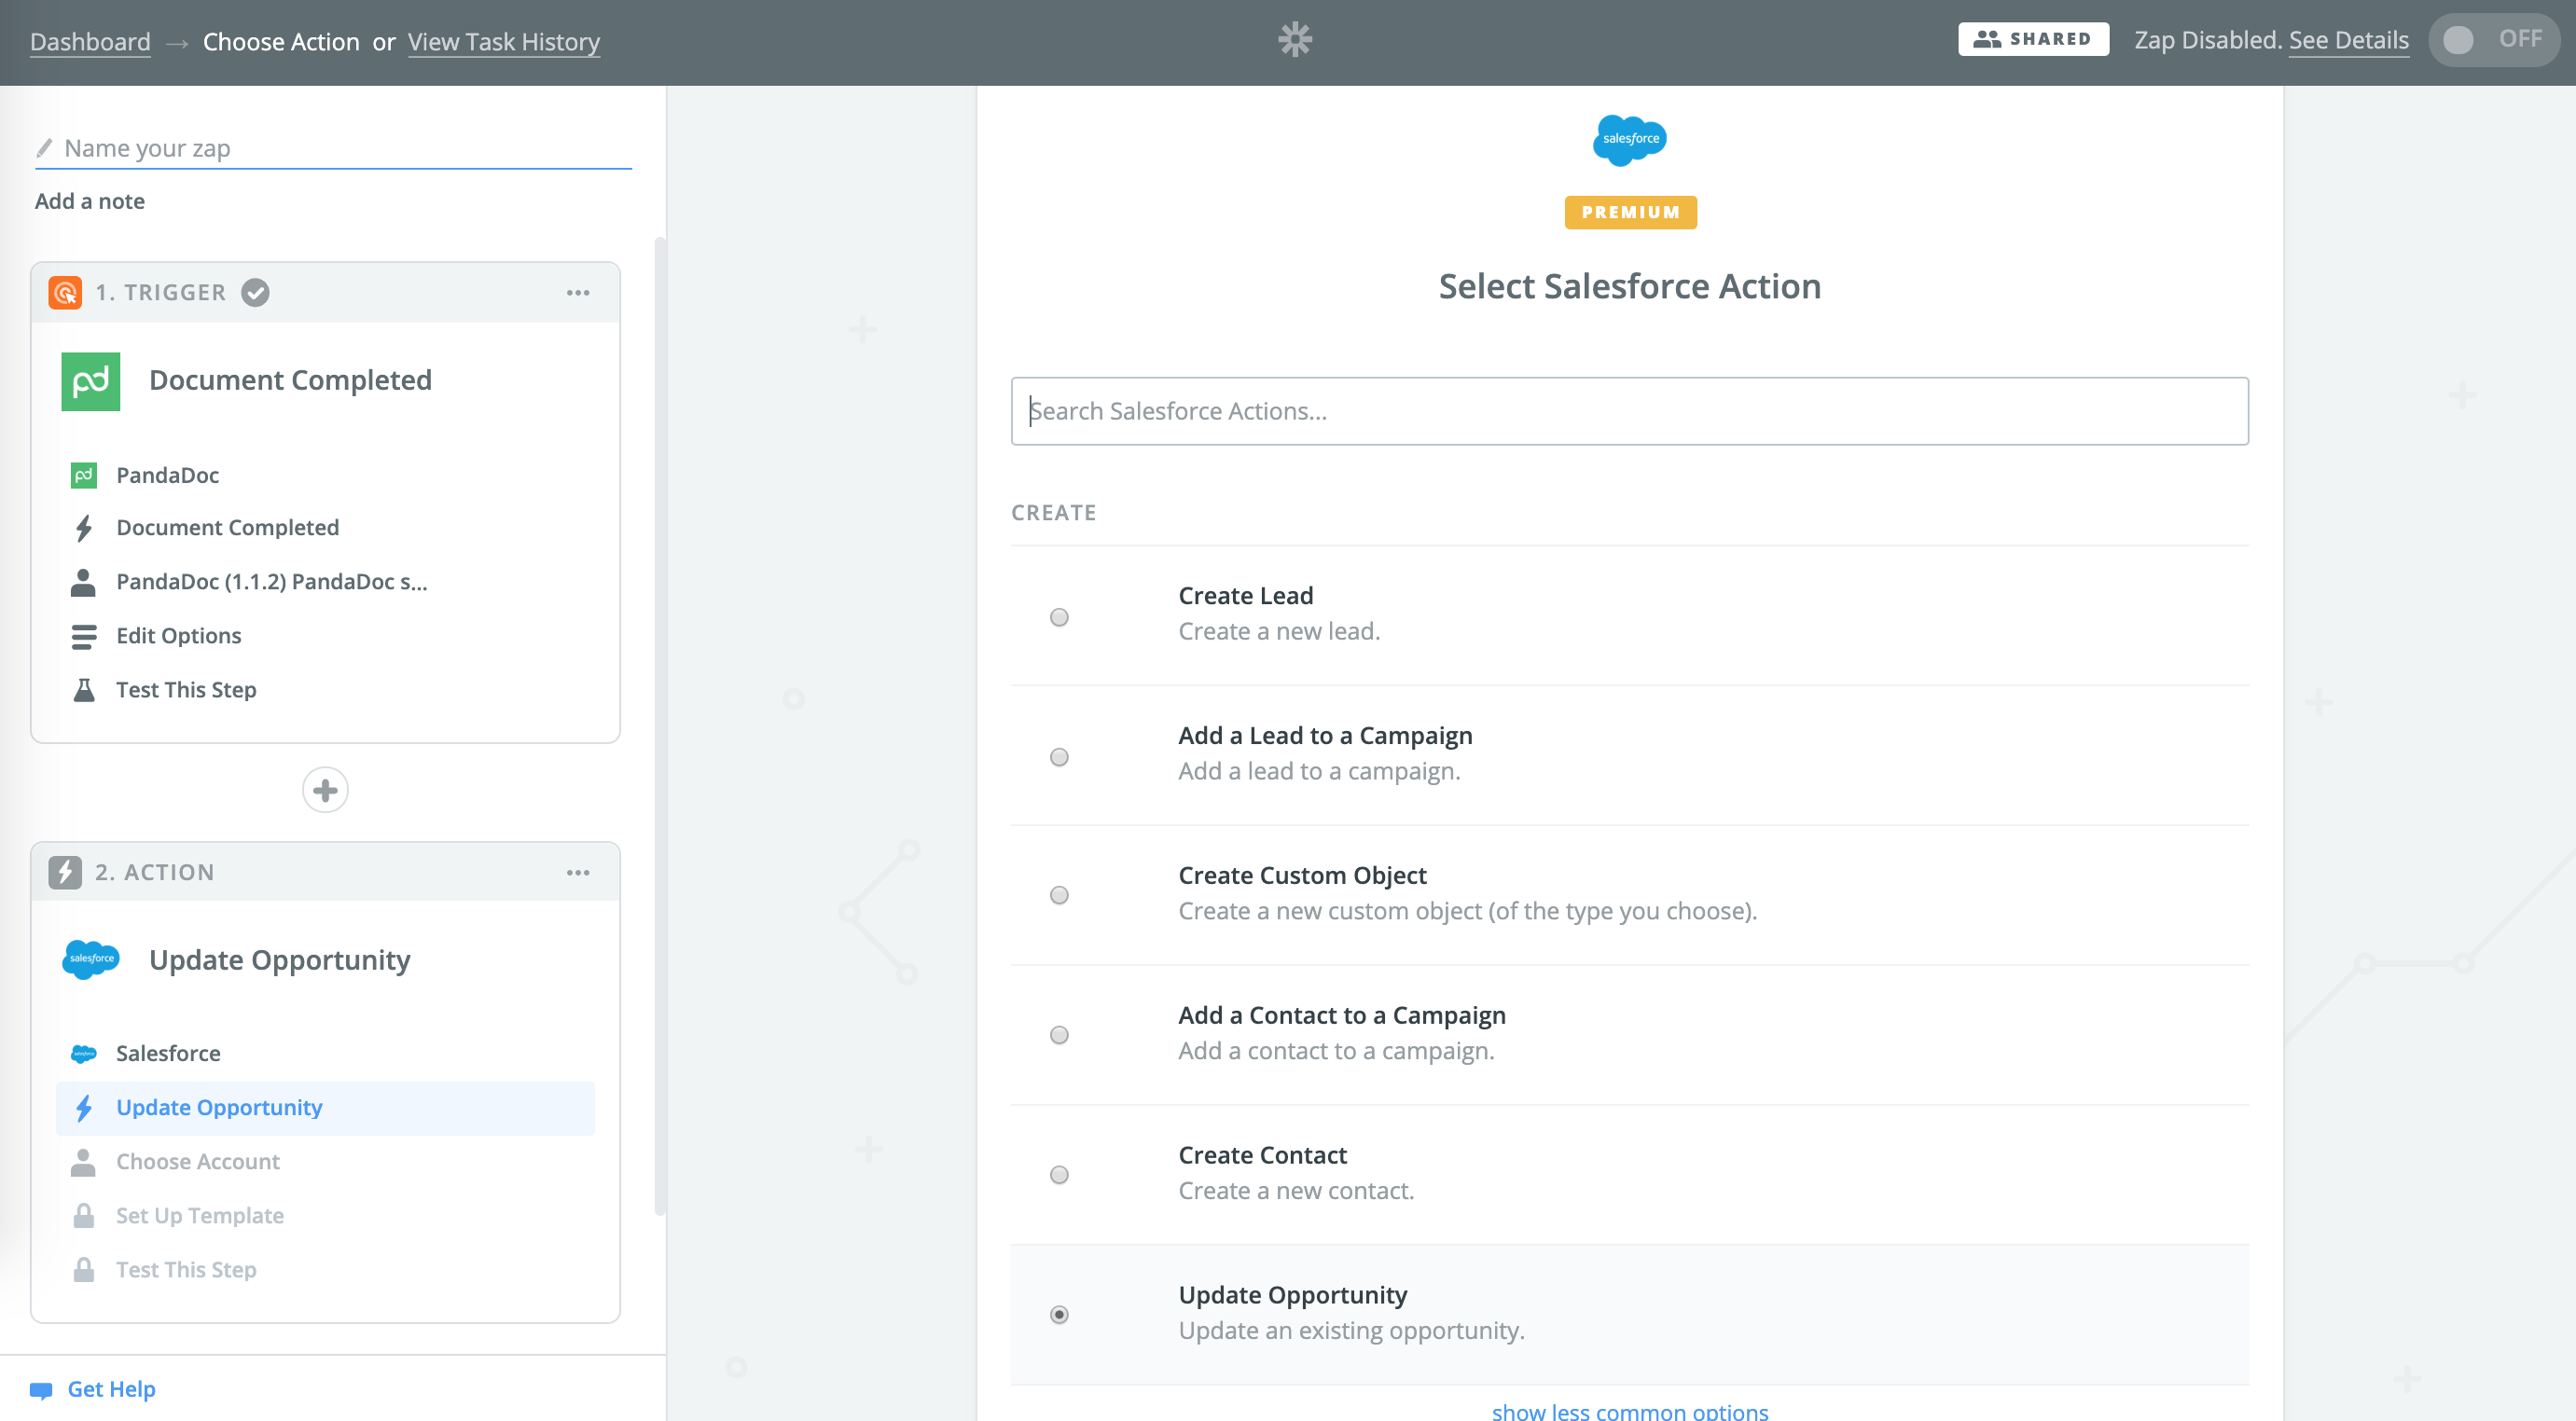Open the action step three-dots menu
Screen dimensions: 2576x1421
[x=577, y=872]
